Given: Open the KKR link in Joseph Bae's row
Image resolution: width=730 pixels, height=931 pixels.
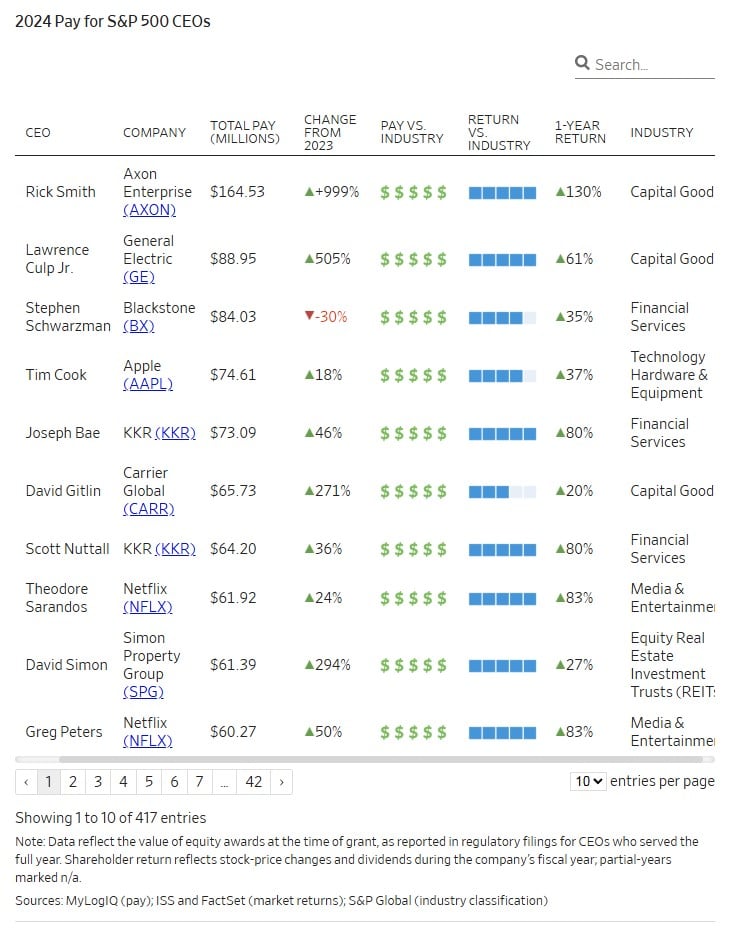Looking at the screenshot, I should tap(175, 433).
